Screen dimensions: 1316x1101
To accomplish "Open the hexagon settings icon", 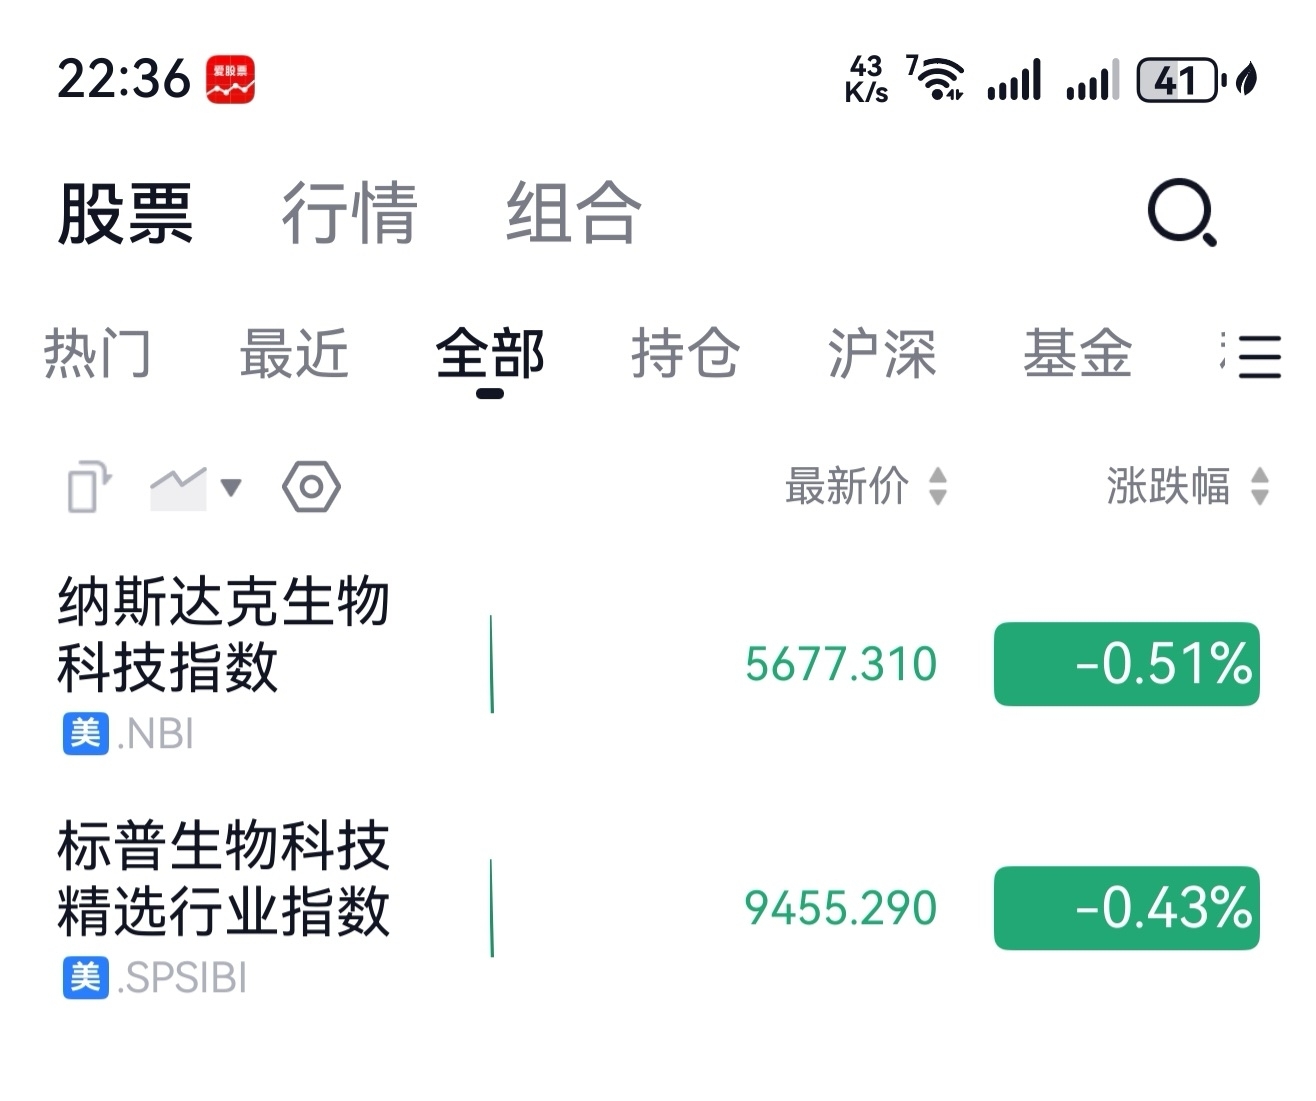I will [311, 487].
